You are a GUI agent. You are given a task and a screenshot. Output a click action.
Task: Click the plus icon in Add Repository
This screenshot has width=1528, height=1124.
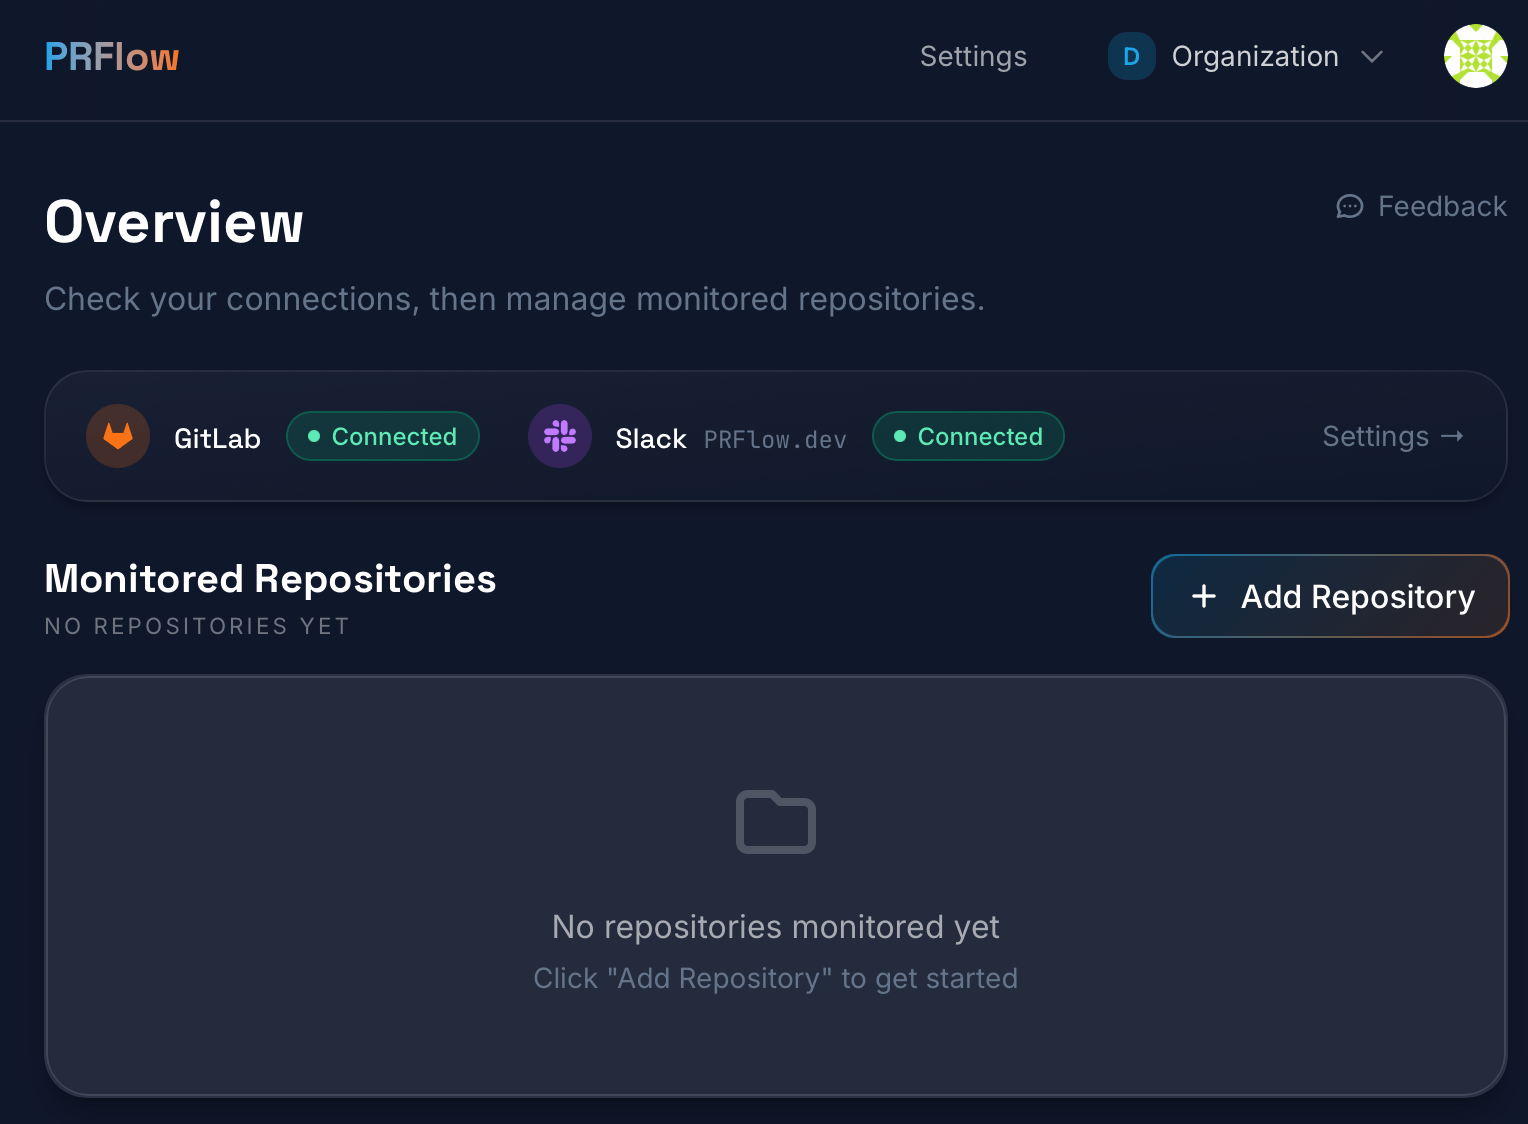(1204, 596)
